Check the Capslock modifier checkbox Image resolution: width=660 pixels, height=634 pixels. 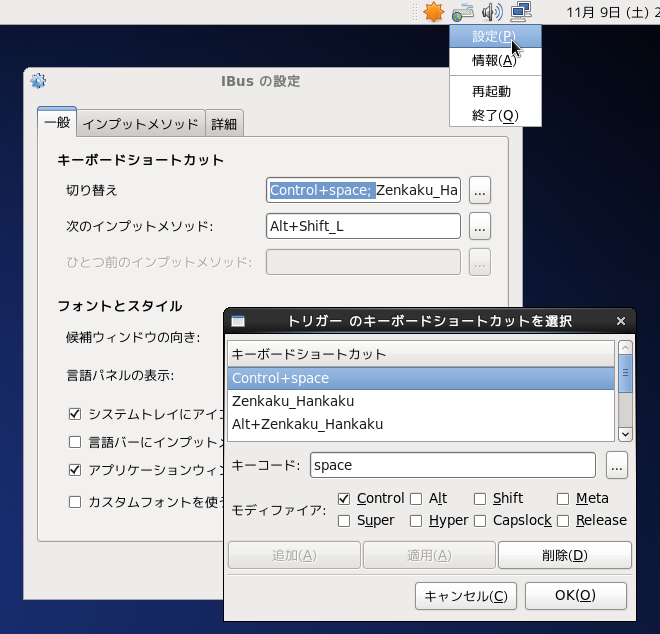click(480, 521)
